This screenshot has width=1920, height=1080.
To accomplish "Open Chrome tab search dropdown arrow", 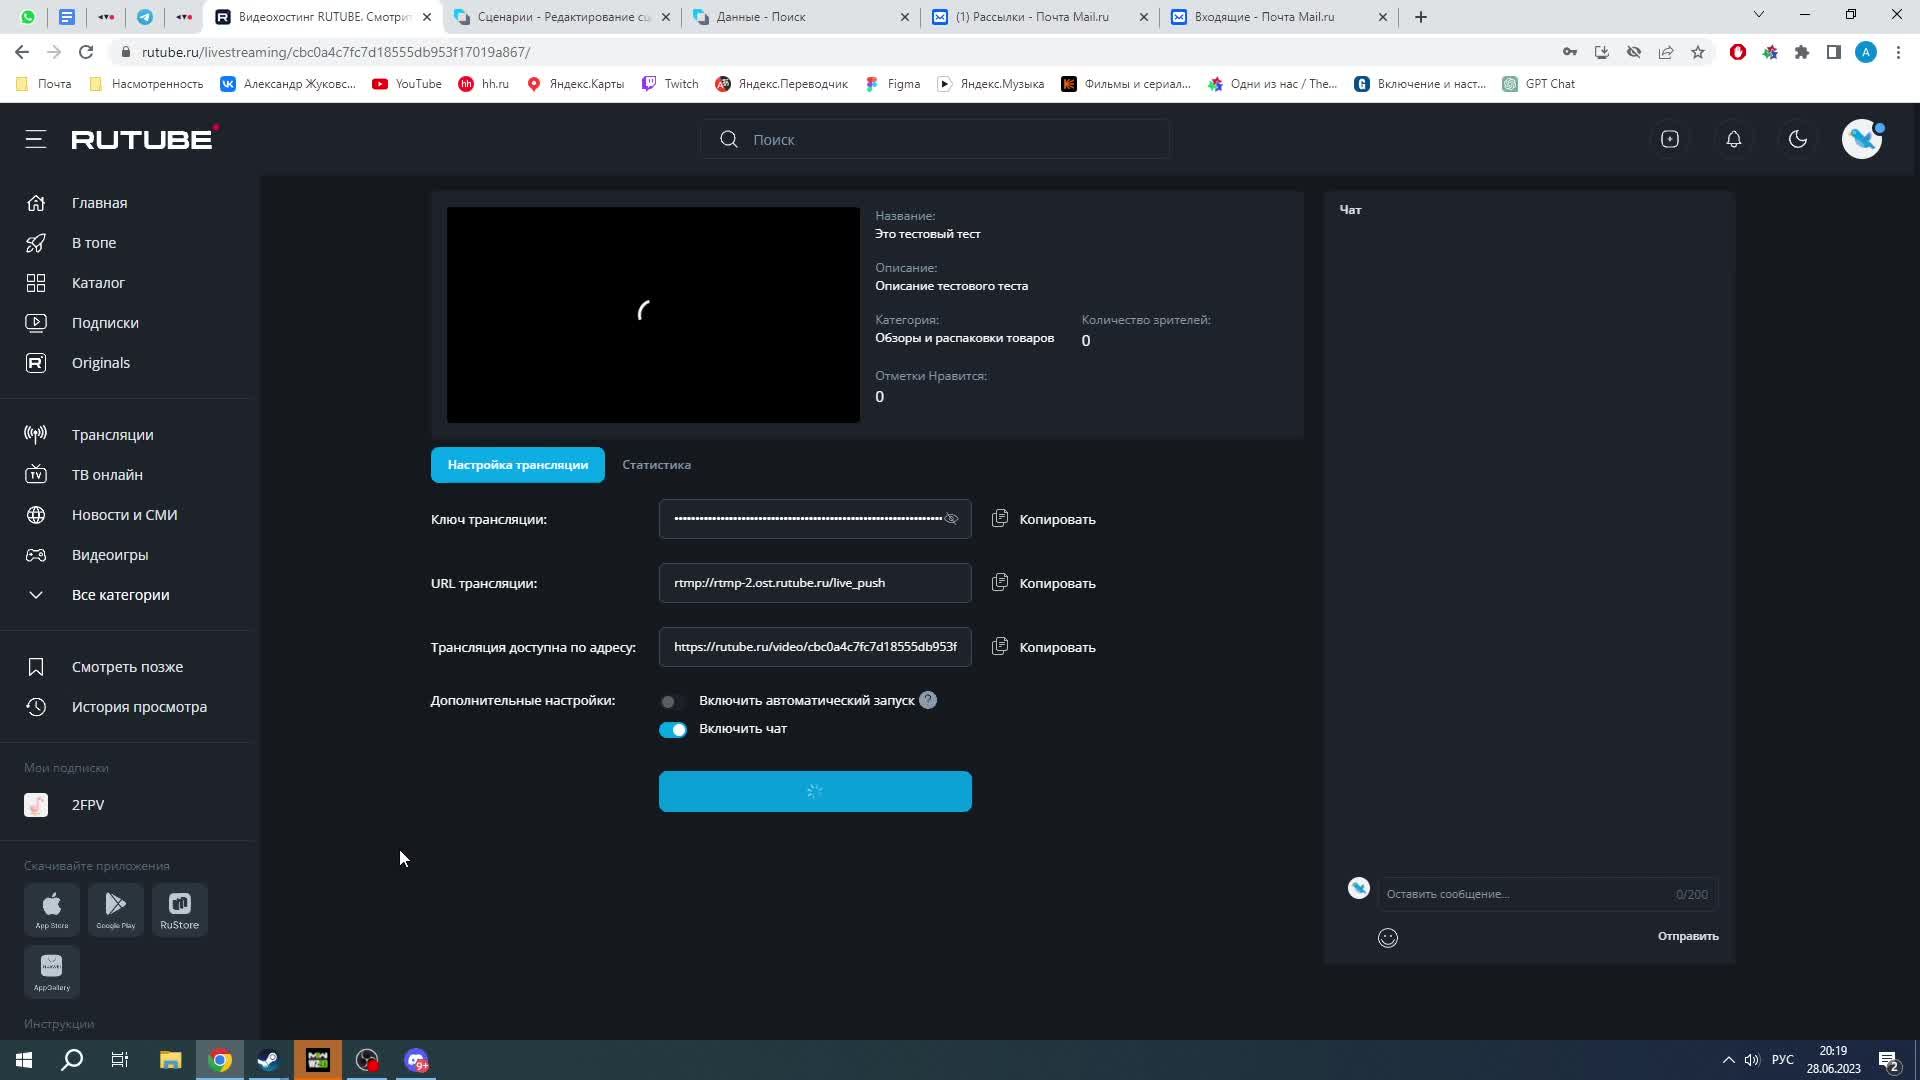I will tap(1758, 15).
